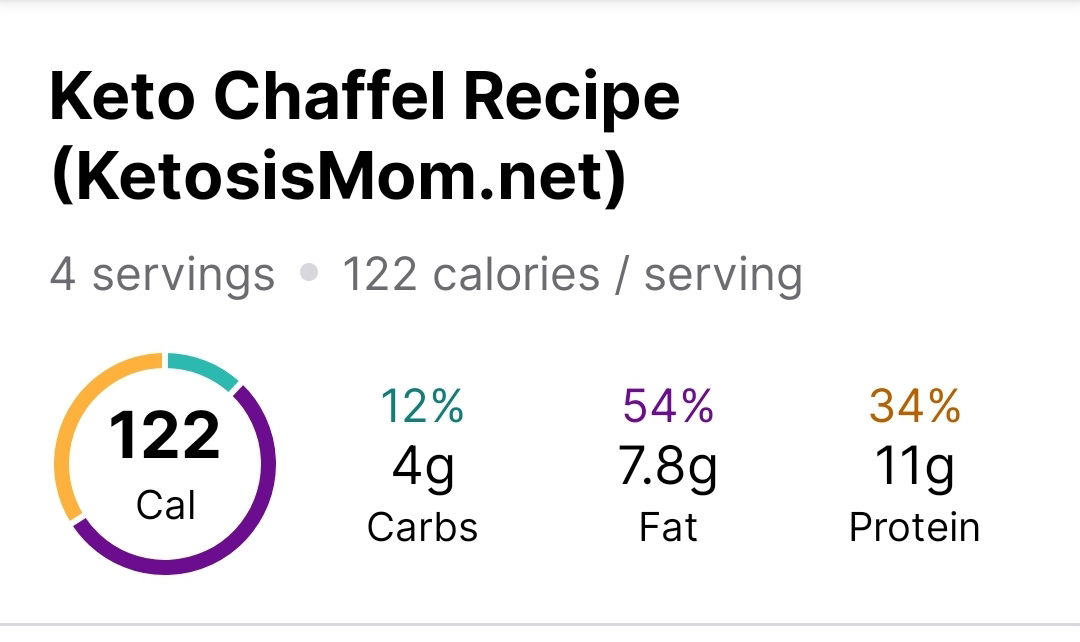The height and width of the screenshot is (642, 1080).
Task: Select the KetosisMom.net title line
Action: coord(338,176)
